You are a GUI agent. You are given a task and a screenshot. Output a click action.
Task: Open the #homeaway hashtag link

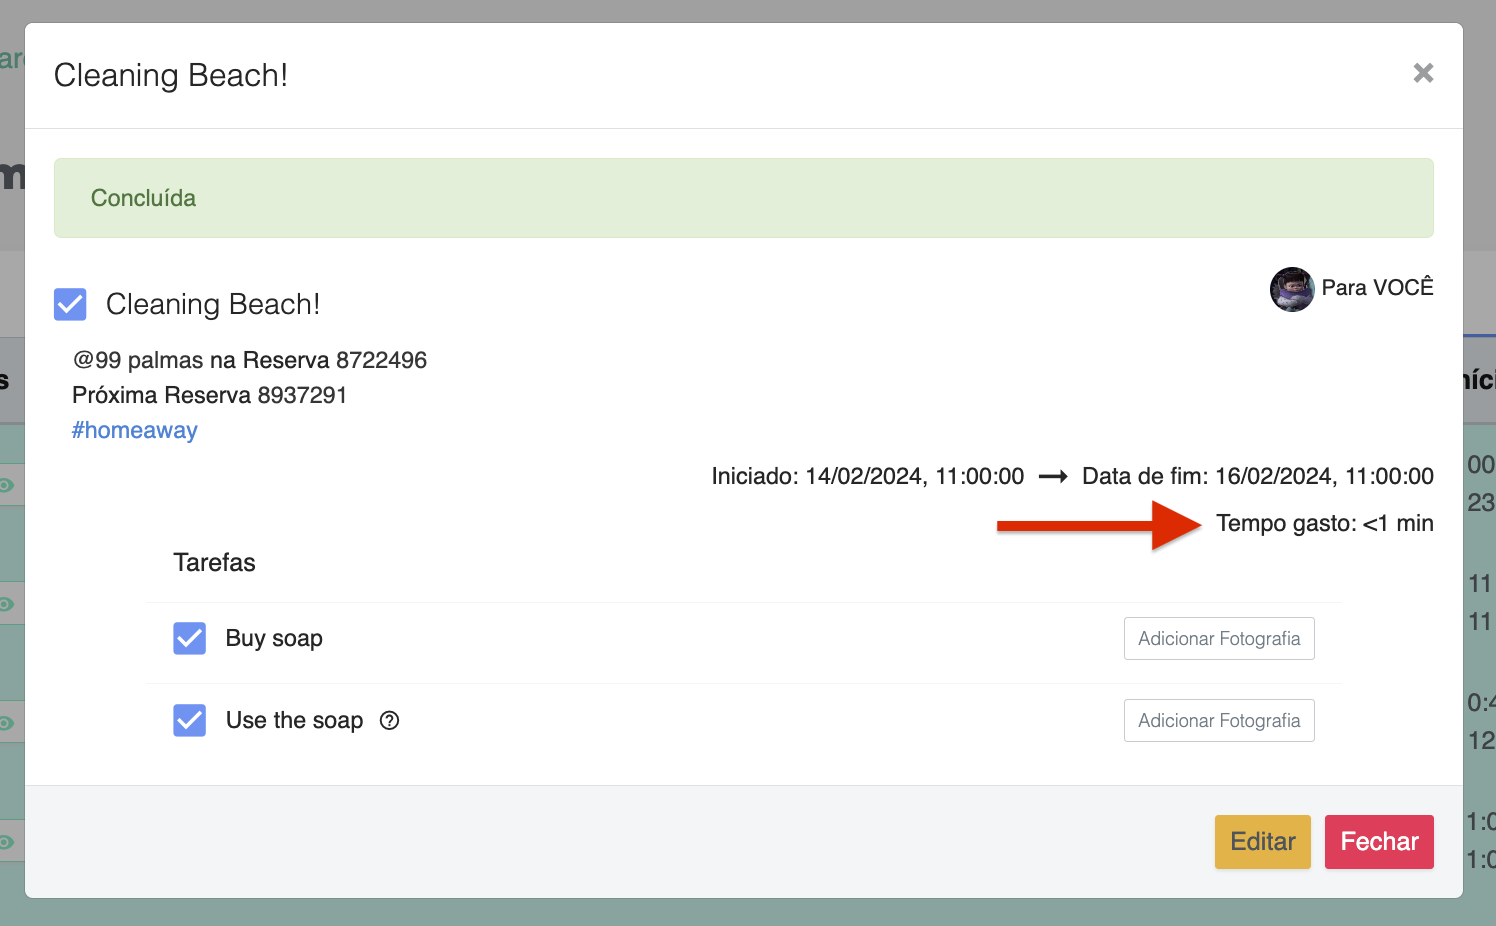(x=135, y=430)
